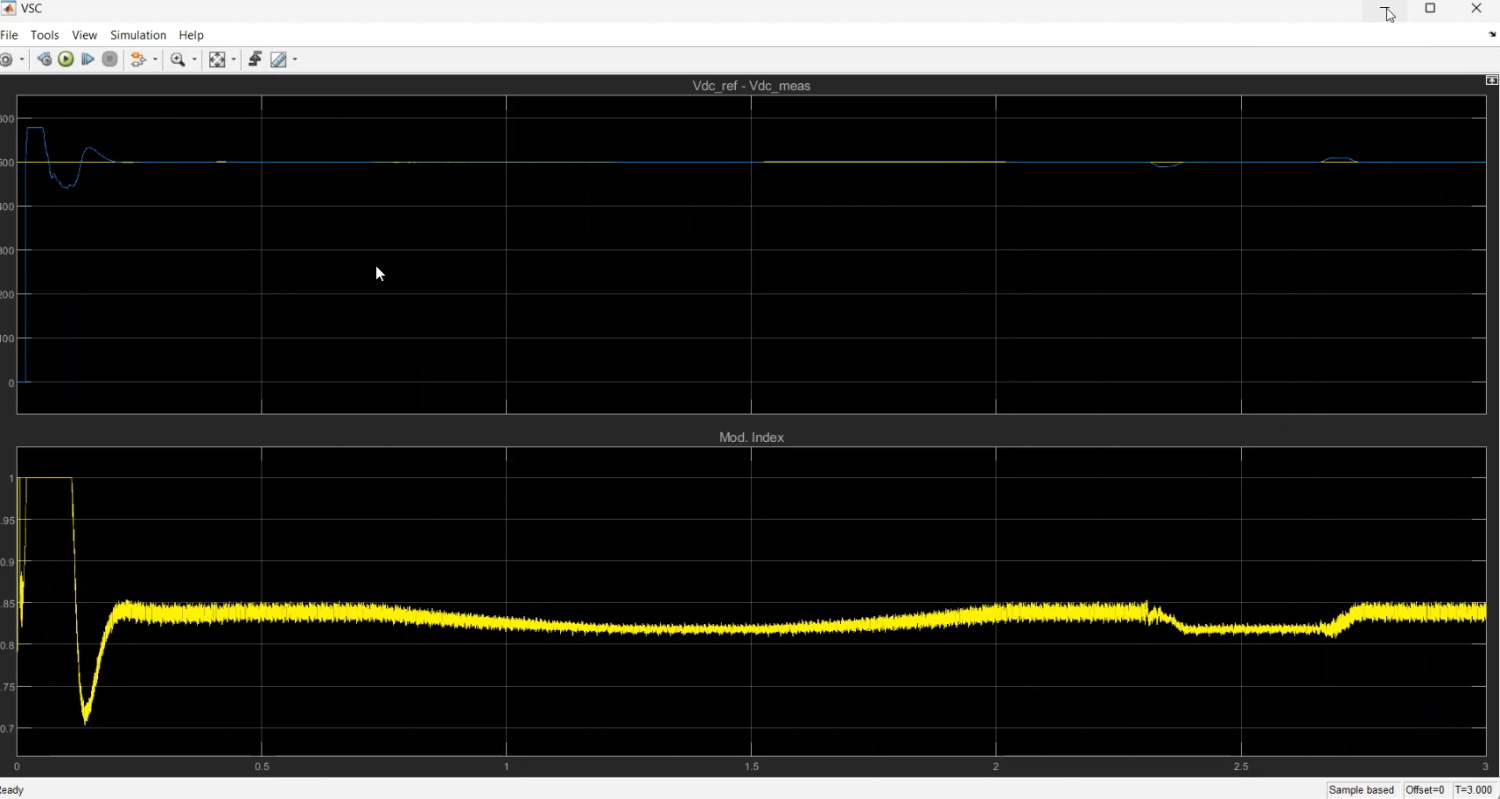Click the Highlight Simulink block icon
Image resolution: width=1500 pixels, height=799 pixels.
(139, 60)
